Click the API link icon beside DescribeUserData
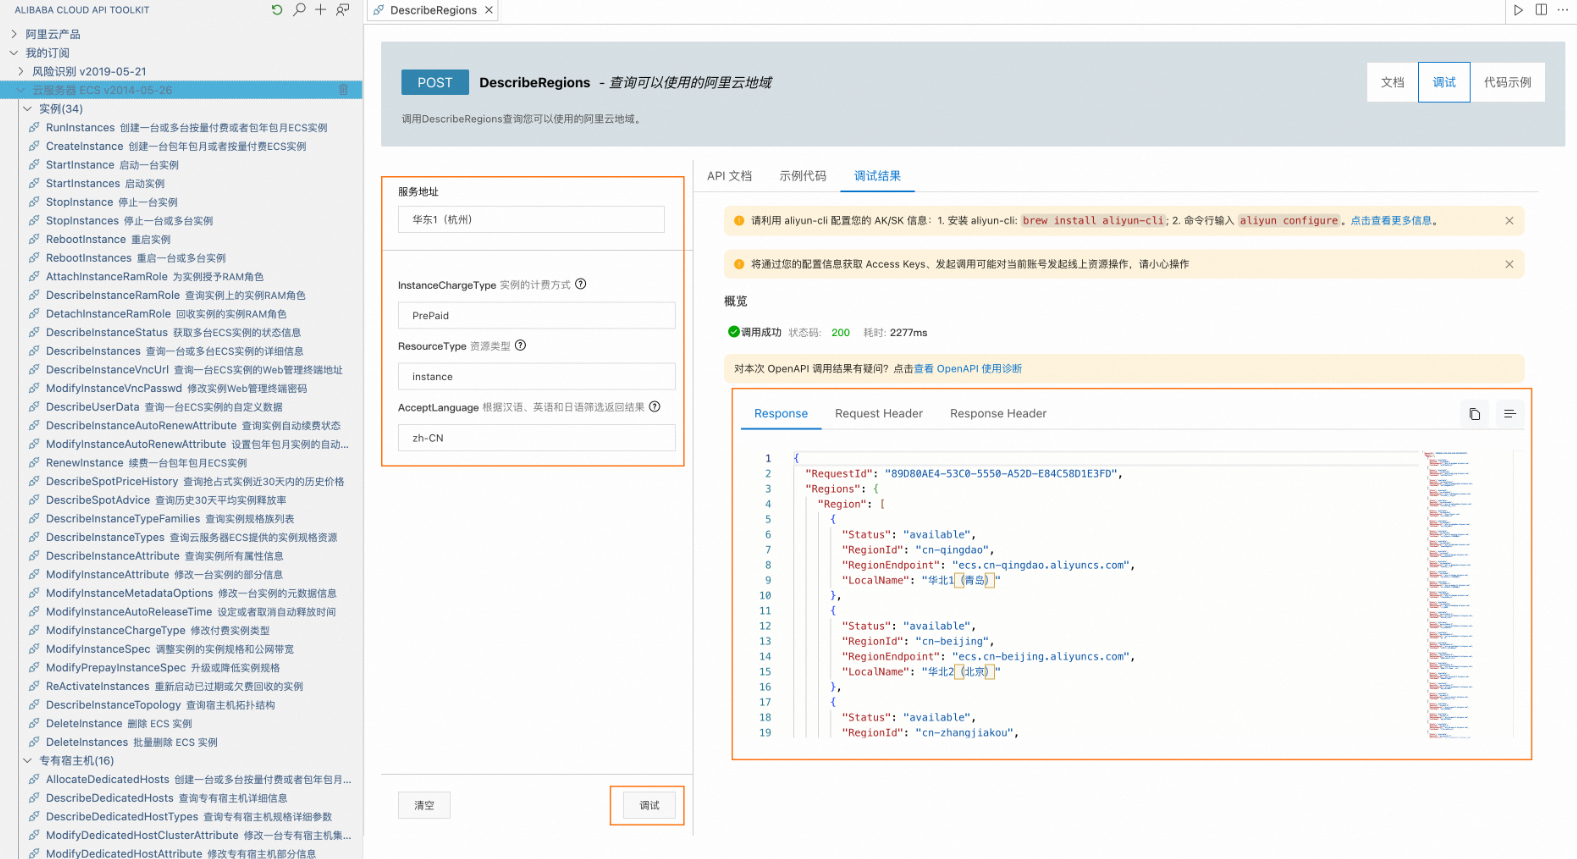 click(x=34, y=407)
